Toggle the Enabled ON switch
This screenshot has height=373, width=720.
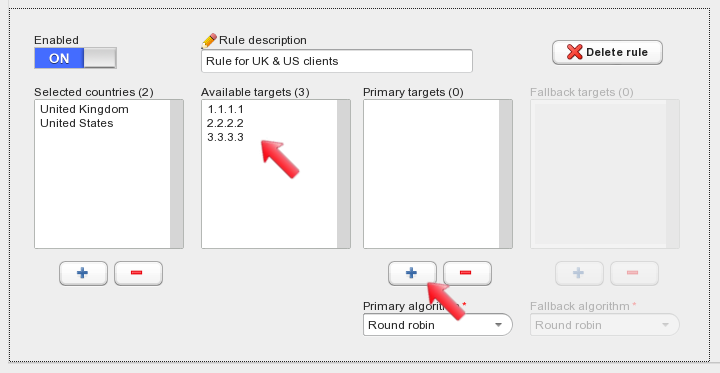click(x=75, y=58)
